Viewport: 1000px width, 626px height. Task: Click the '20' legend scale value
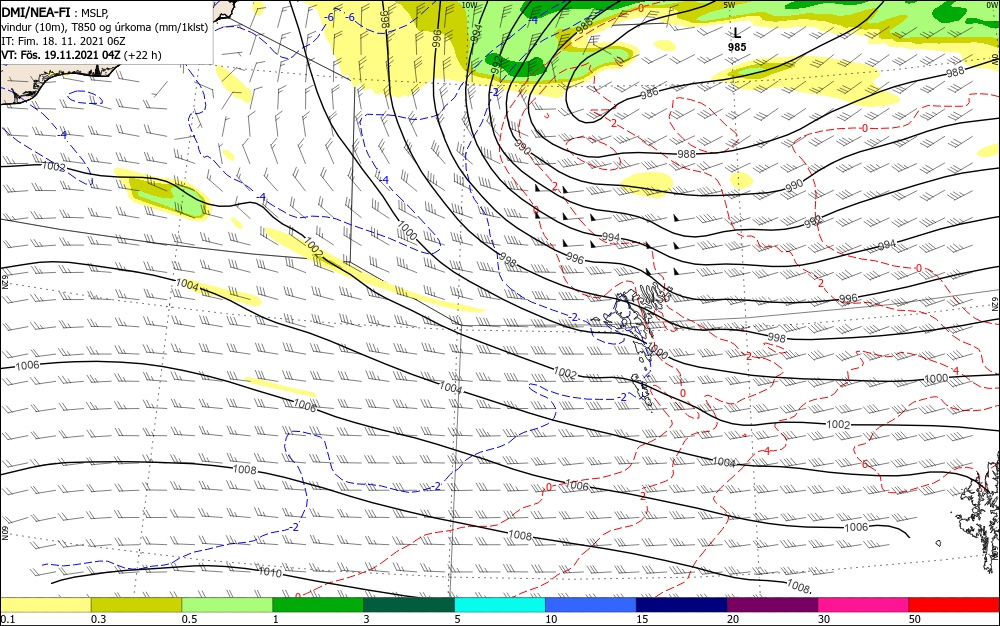coord(733,619)
